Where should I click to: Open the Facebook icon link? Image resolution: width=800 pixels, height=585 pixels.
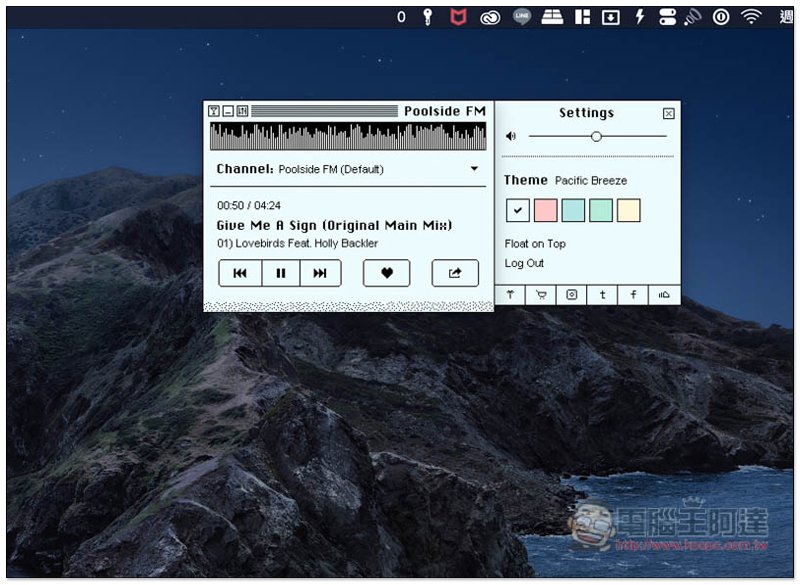tap(633, 295)
